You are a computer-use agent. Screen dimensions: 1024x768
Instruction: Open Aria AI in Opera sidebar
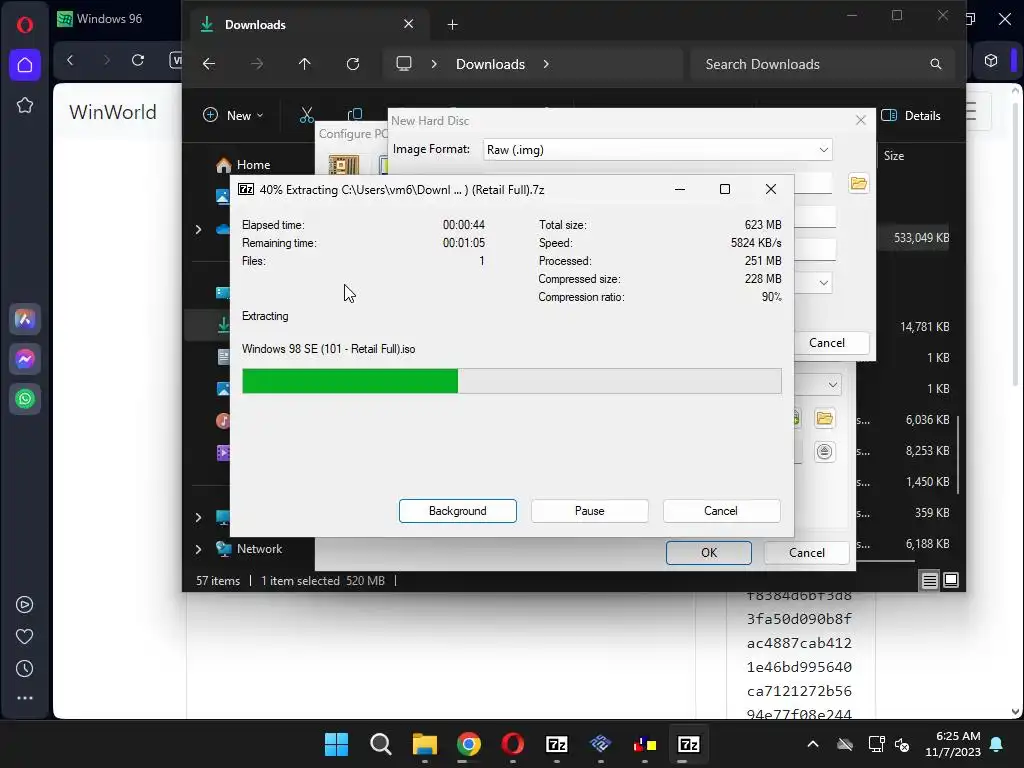pos(25,319)
